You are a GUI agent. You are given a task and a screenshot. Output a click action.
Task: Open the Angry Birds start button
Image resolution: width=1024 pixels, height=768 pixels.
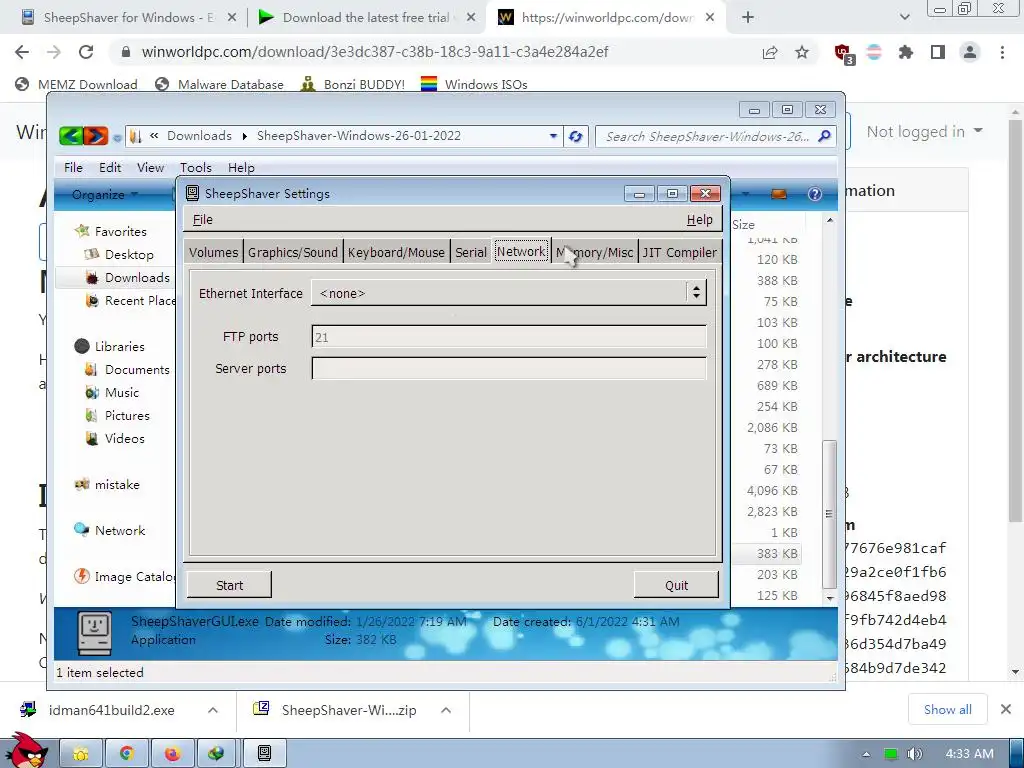pos(26,751)
